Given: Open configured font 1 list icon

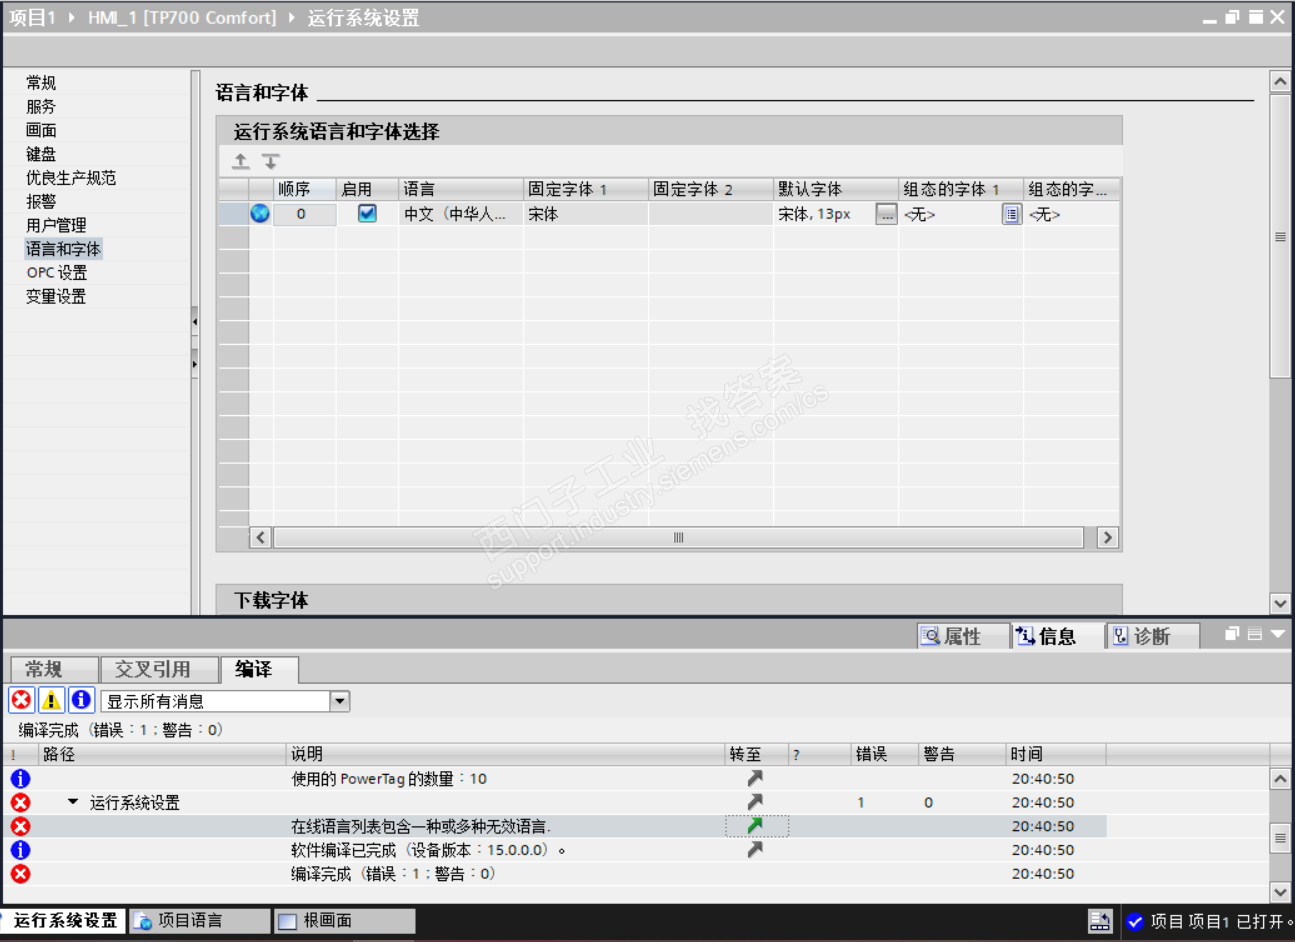Looking at the screenshot, I should [x=1011, y=214].
